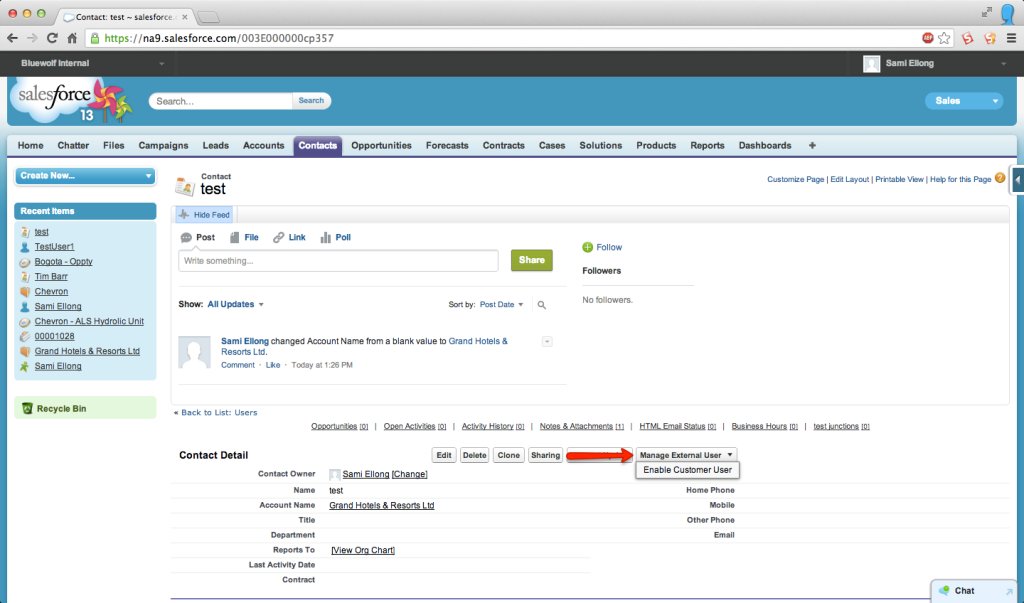This screenshot has width=1024, height=603.
Task: Open Bogota - Oppty recent item
Action: (63, 261)
